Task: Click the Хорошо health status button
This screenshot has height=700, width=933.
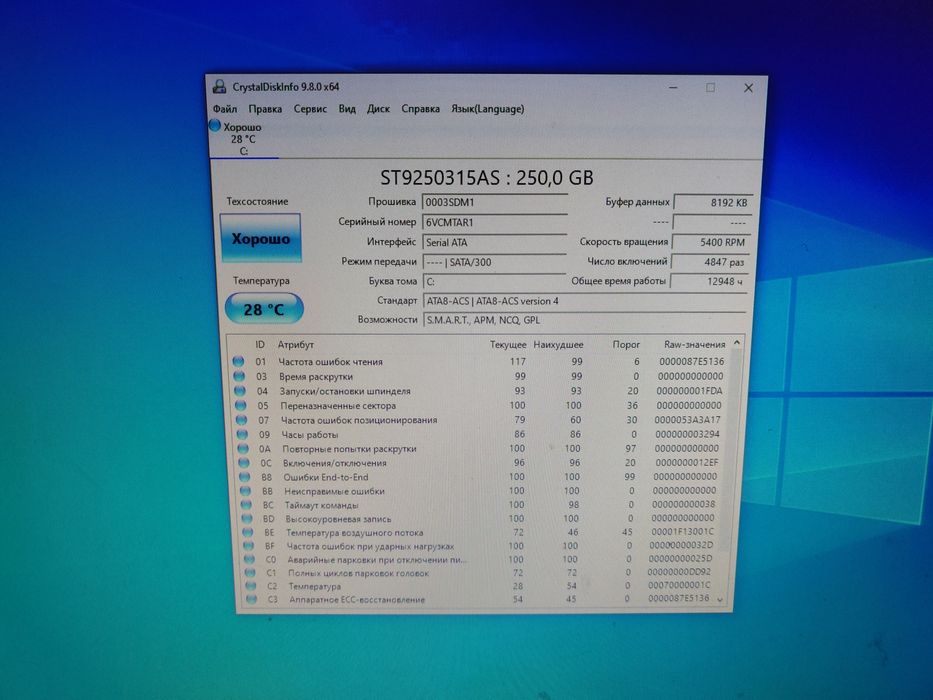Action: [x=261, y=238]
